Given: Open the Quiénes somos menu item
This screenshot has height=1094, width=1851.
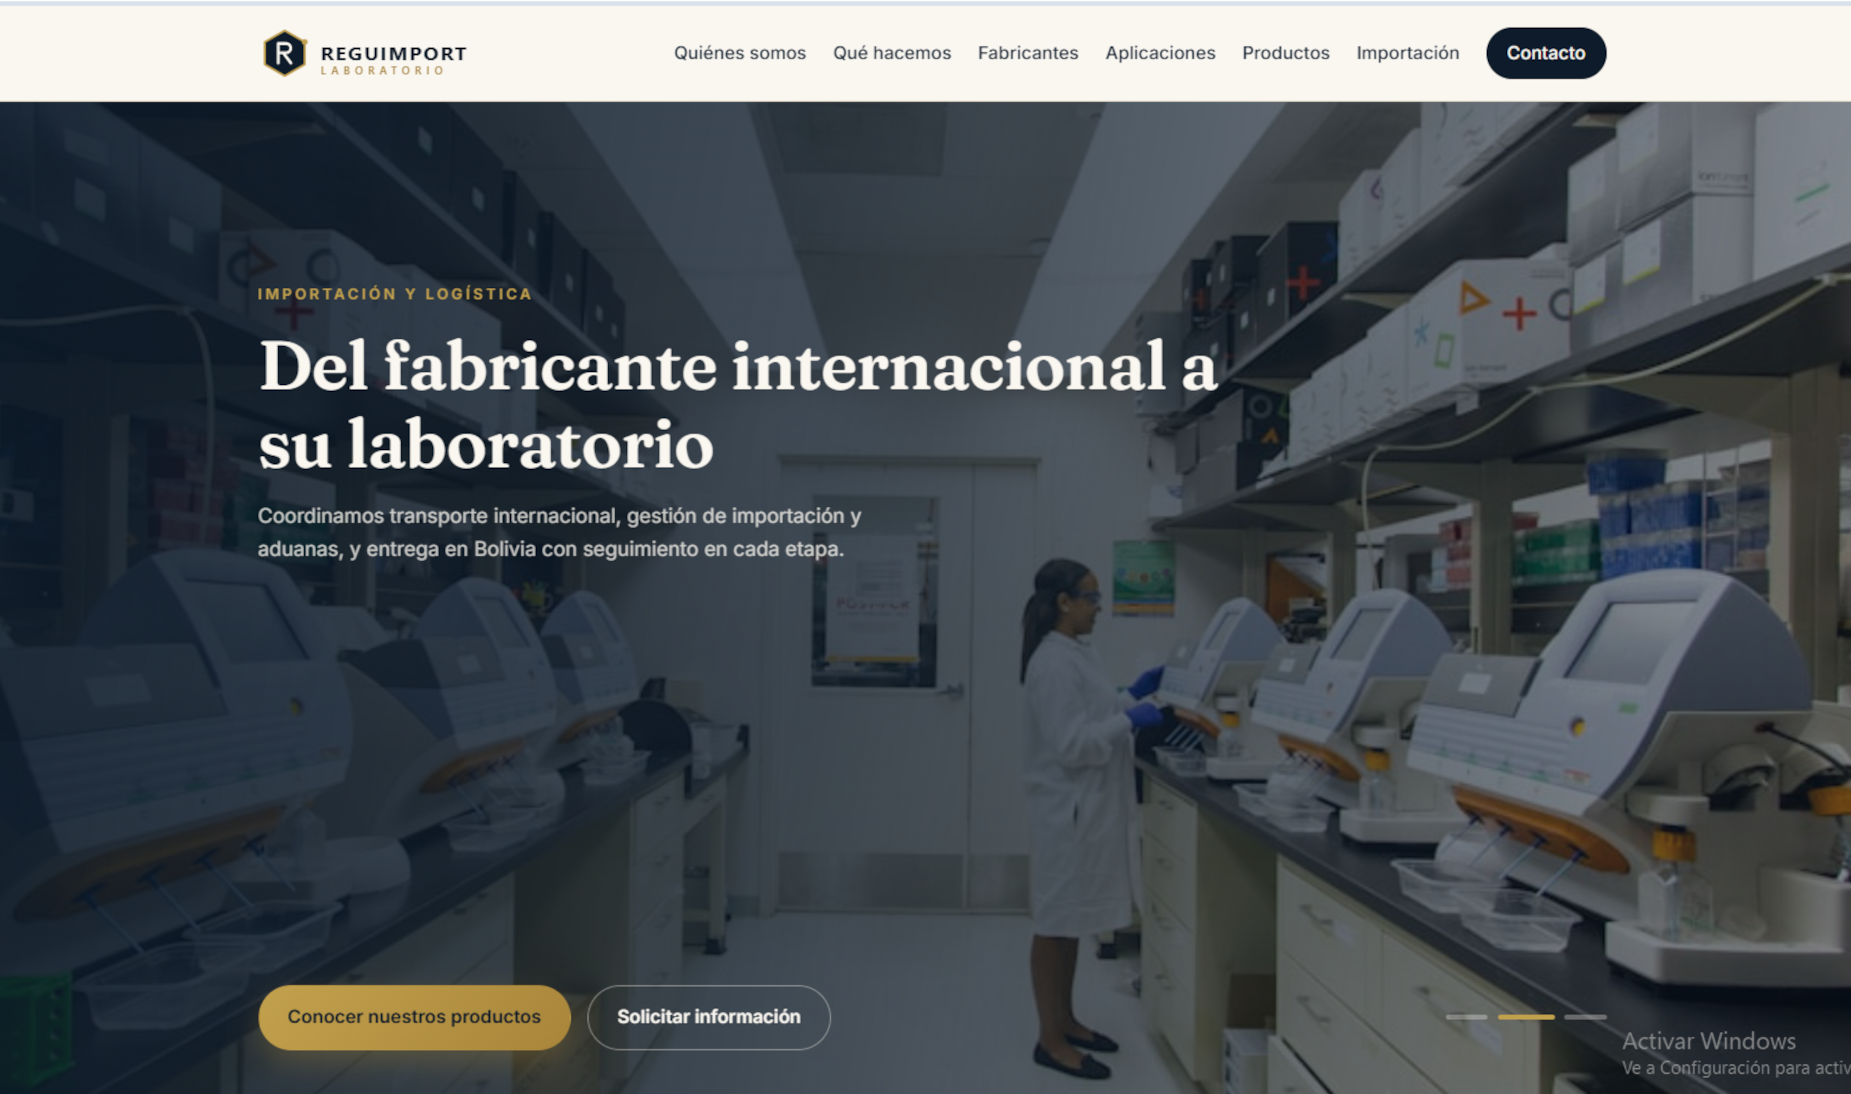Looking at the screenshot, I should point(739,53).
